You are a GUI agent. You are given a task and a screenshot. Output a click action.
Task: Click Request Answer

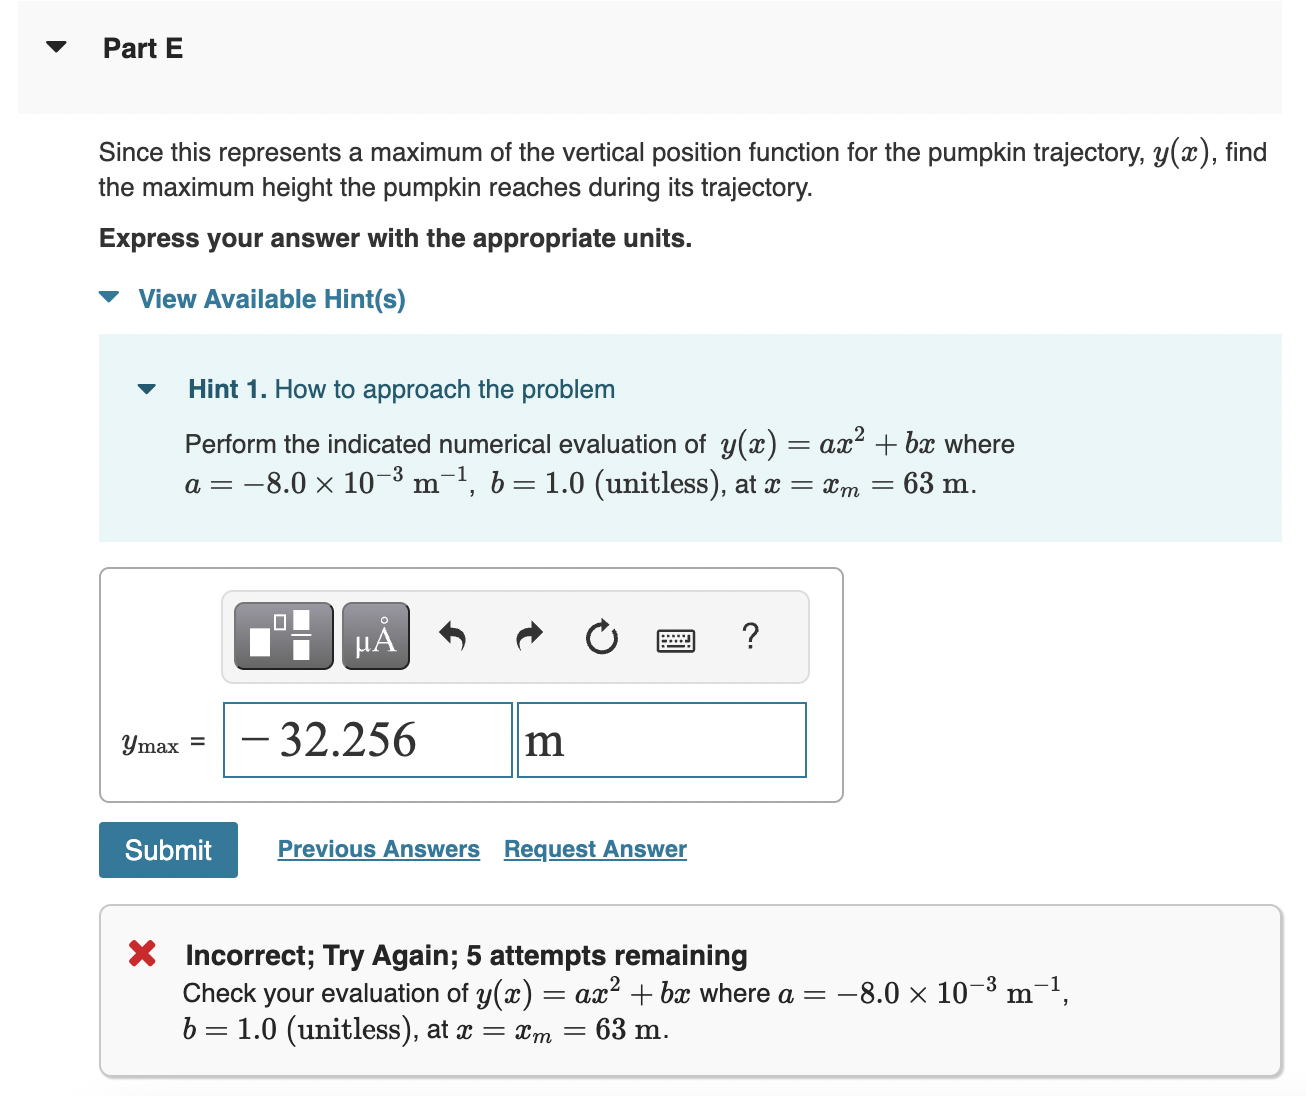(x=595, y=849)
